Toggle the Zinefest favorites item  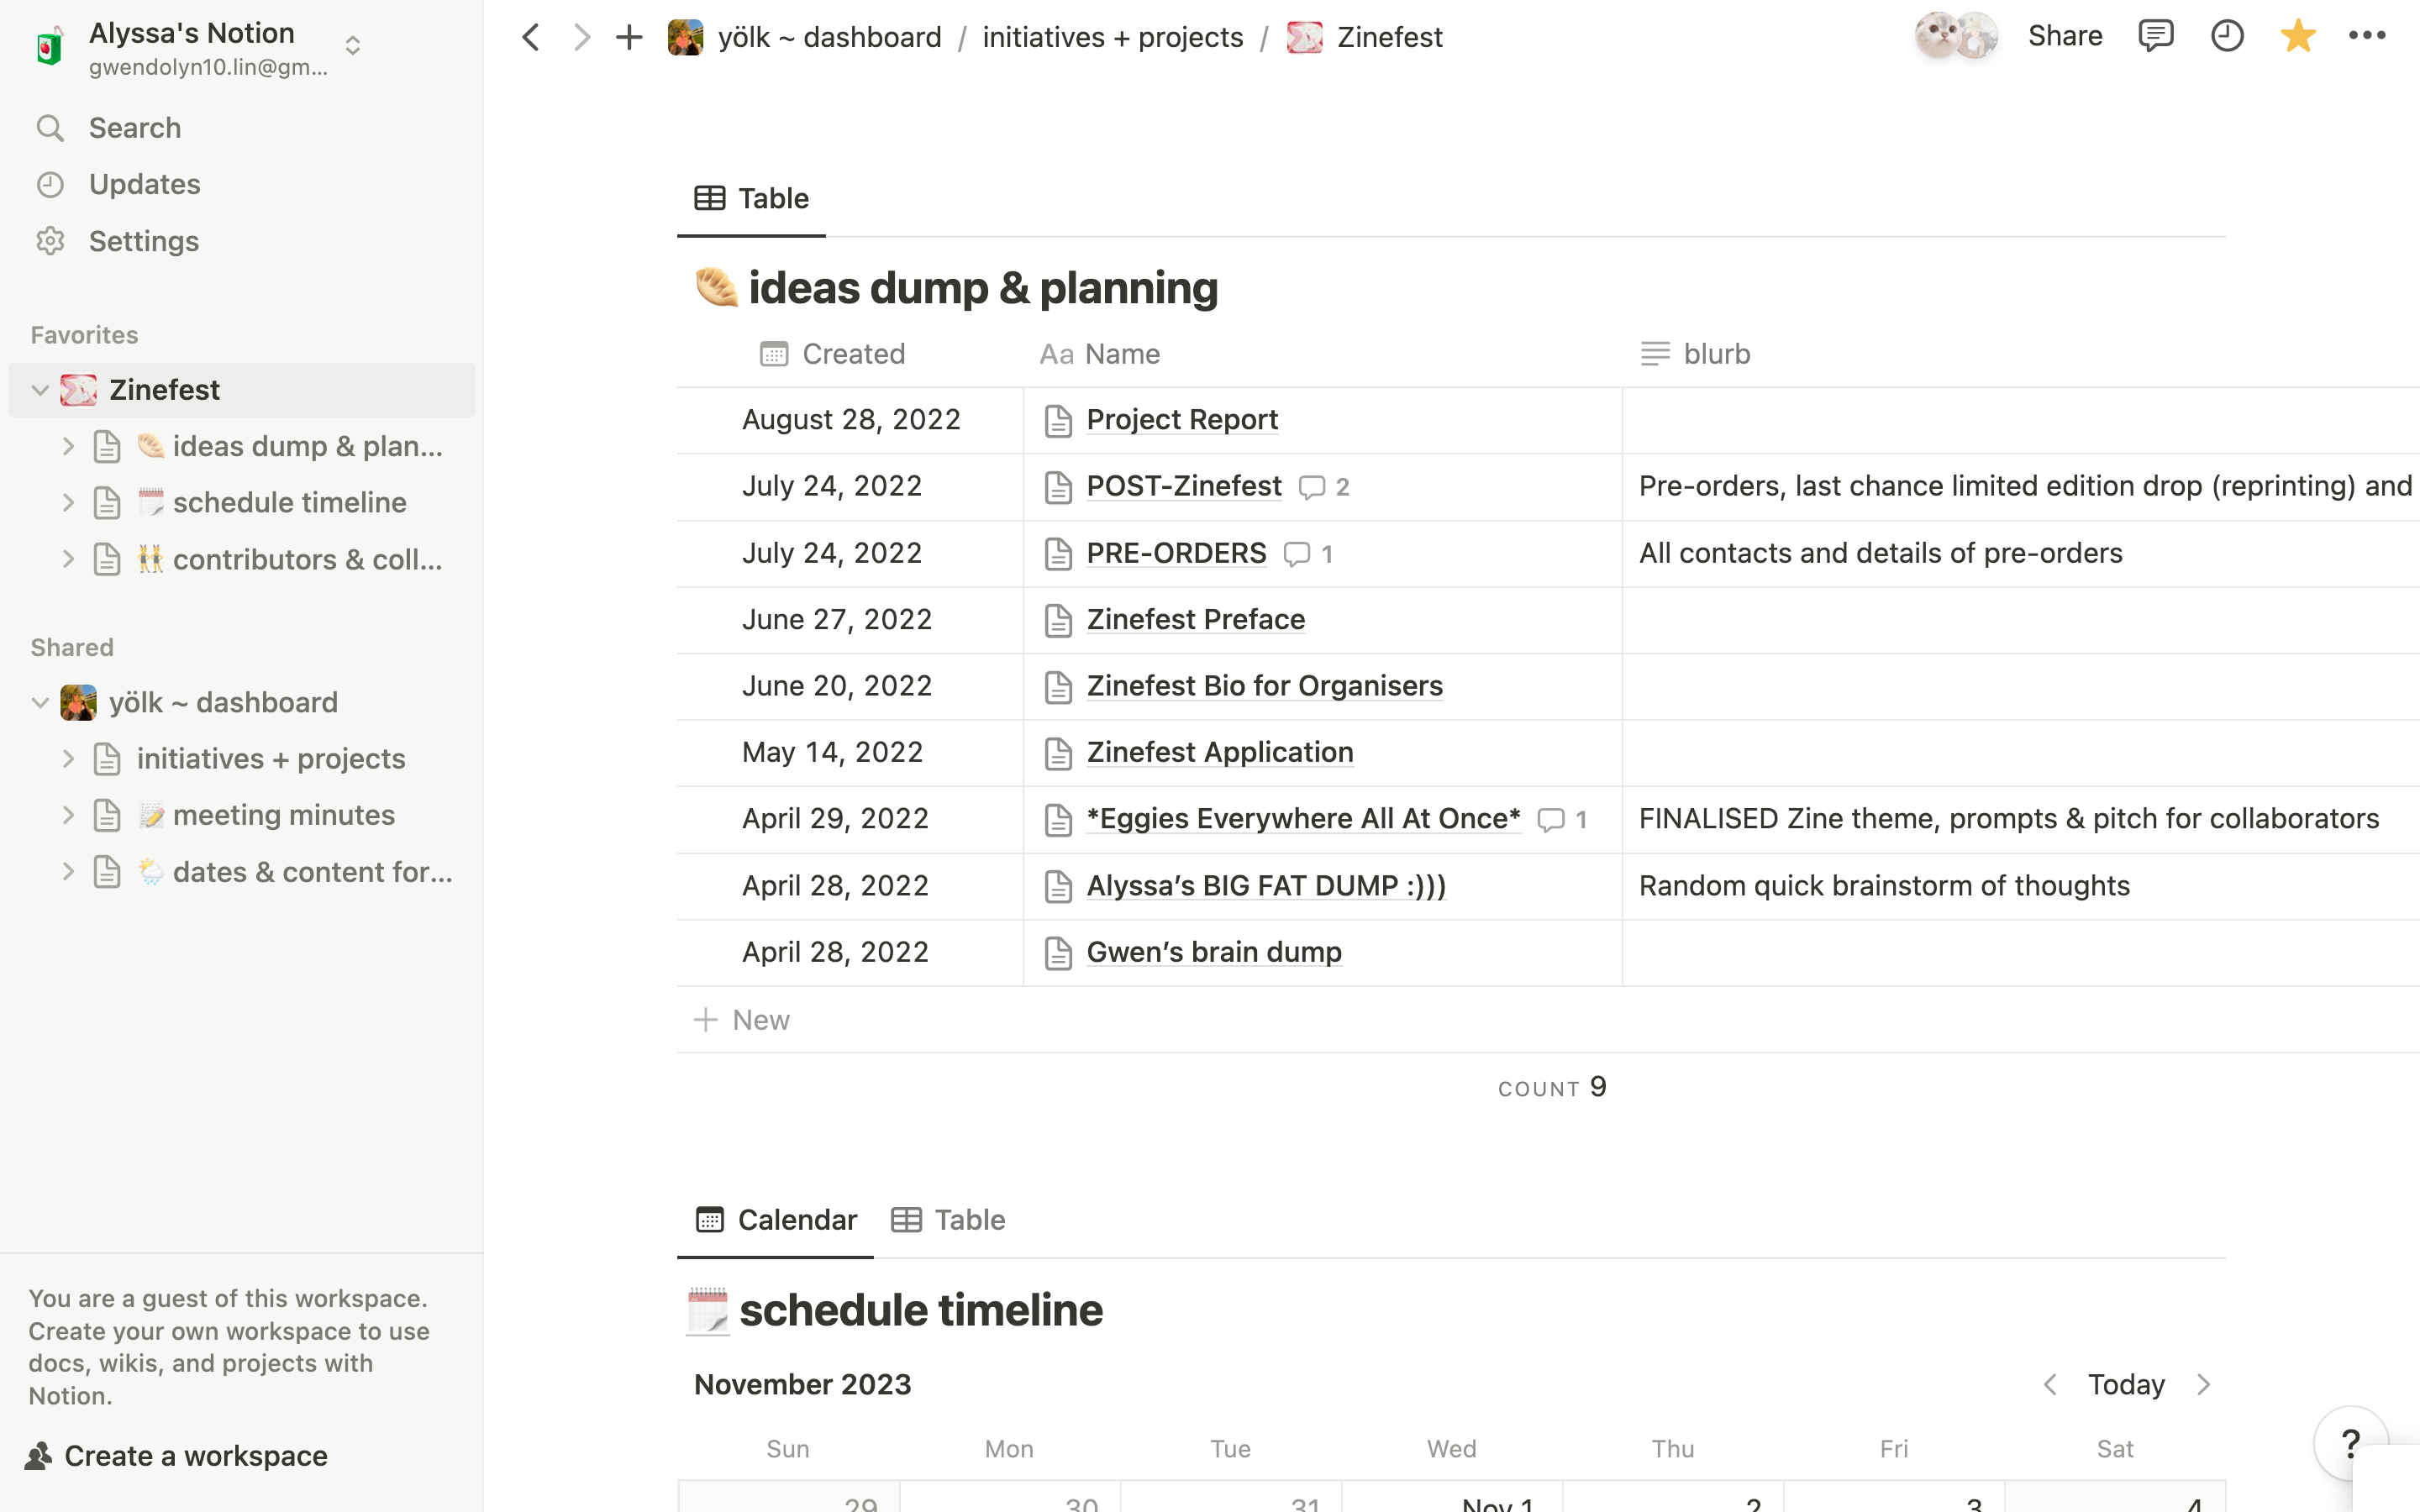pyautogui.click(x=39, y=388)
